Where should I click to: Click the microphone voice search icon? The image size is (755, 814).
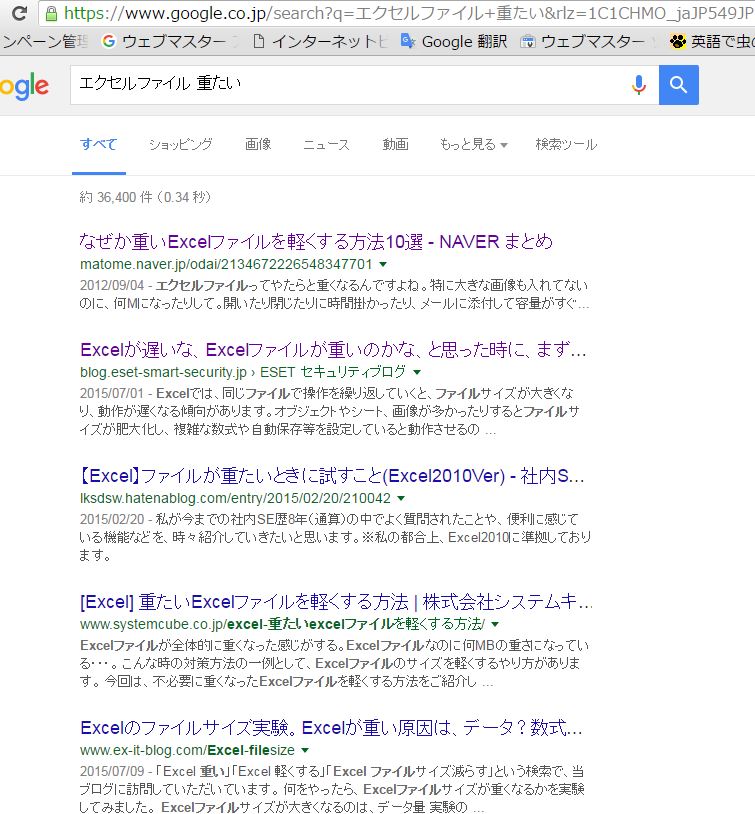638,86
